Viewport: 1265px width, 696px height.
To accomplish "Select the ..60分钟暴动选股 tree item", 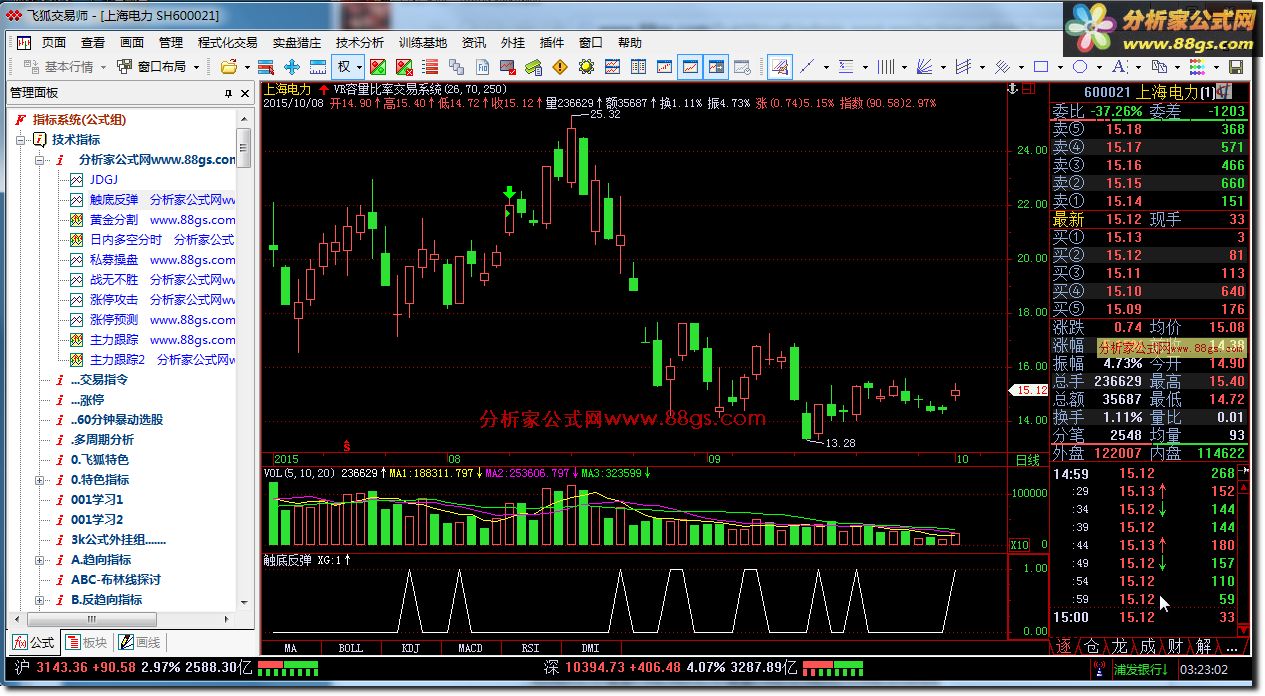I will [116, 420].
